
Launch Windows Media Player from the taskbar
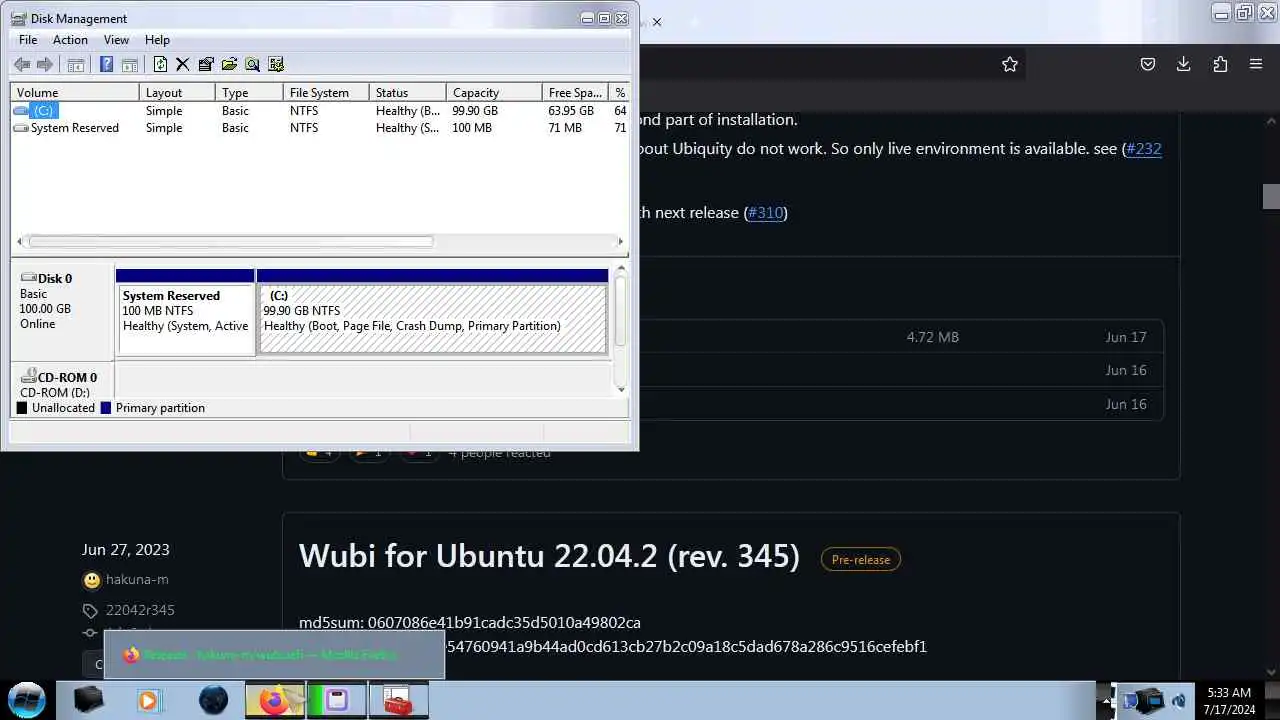(x=148, y=700)
